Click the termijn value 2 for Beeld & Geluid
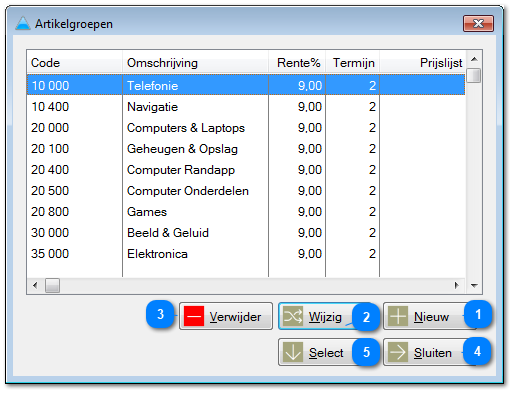 point(372,233)
